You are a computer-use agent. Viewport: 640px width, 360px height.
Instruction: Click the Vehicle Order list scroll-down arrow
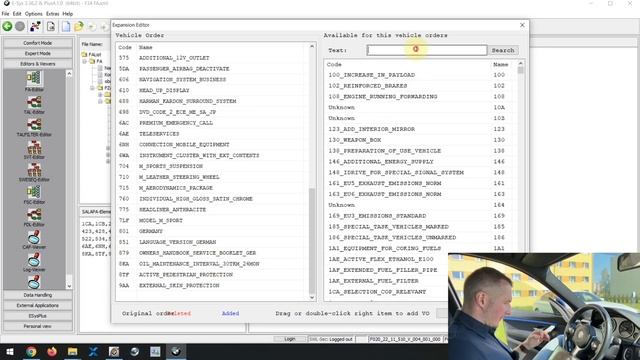click(312, 297)
